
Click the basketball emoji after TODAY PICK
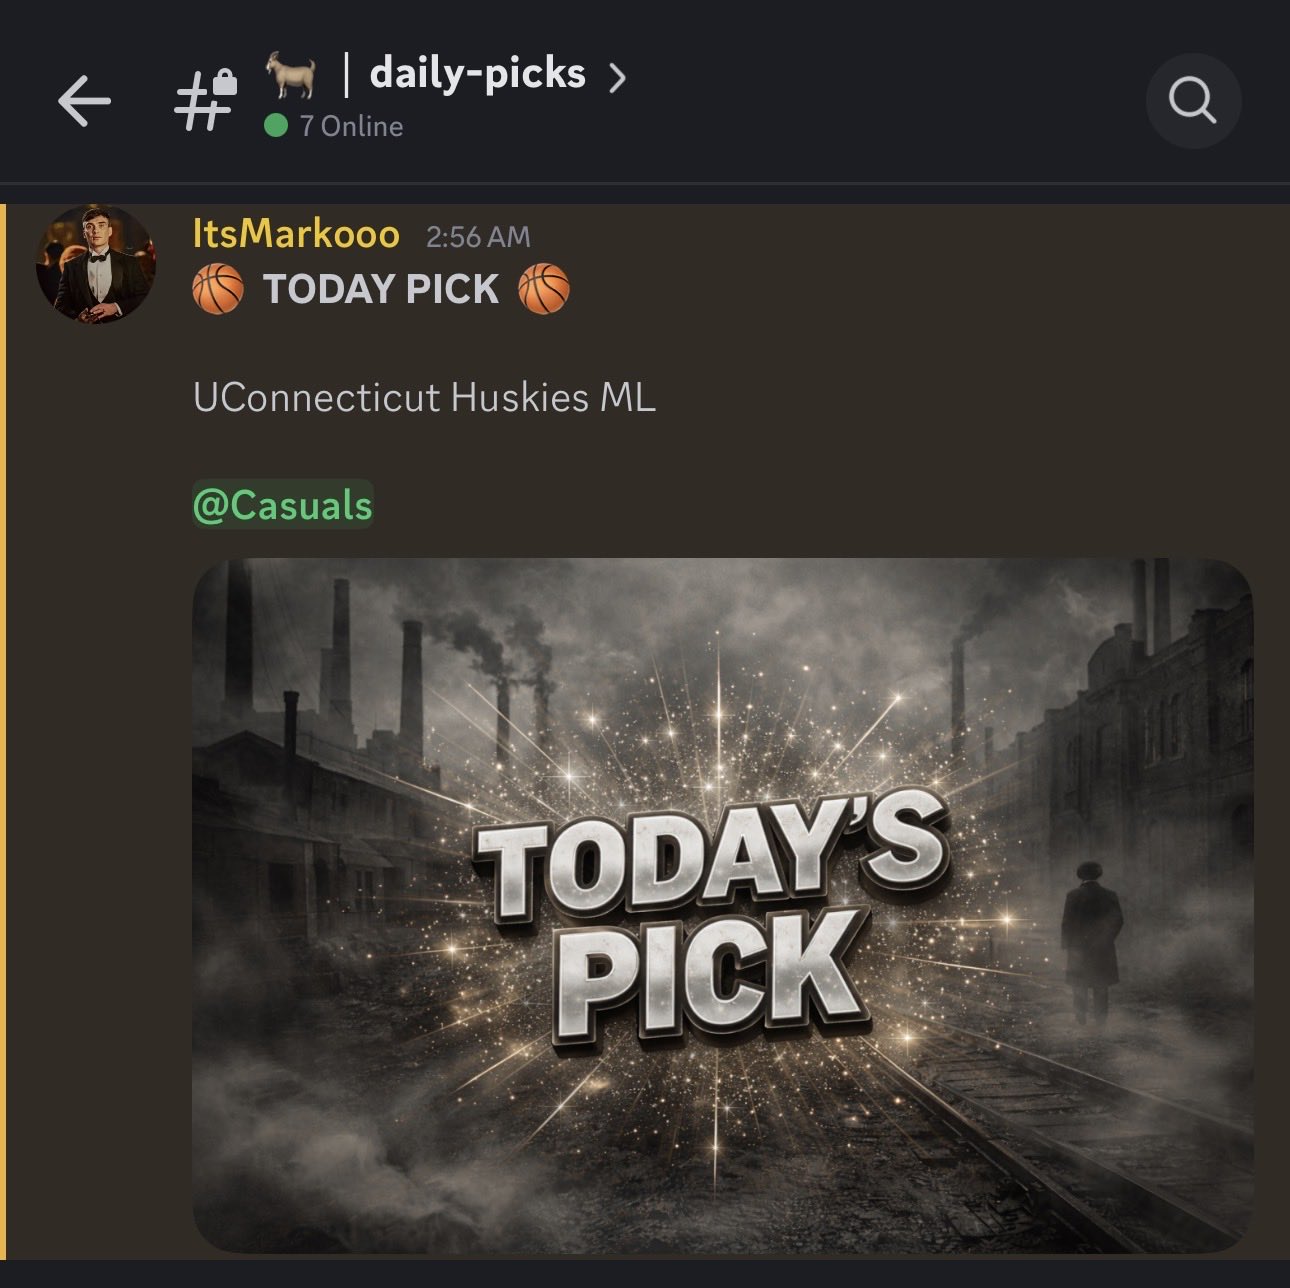pyautogui.click(x=544, y=289)
